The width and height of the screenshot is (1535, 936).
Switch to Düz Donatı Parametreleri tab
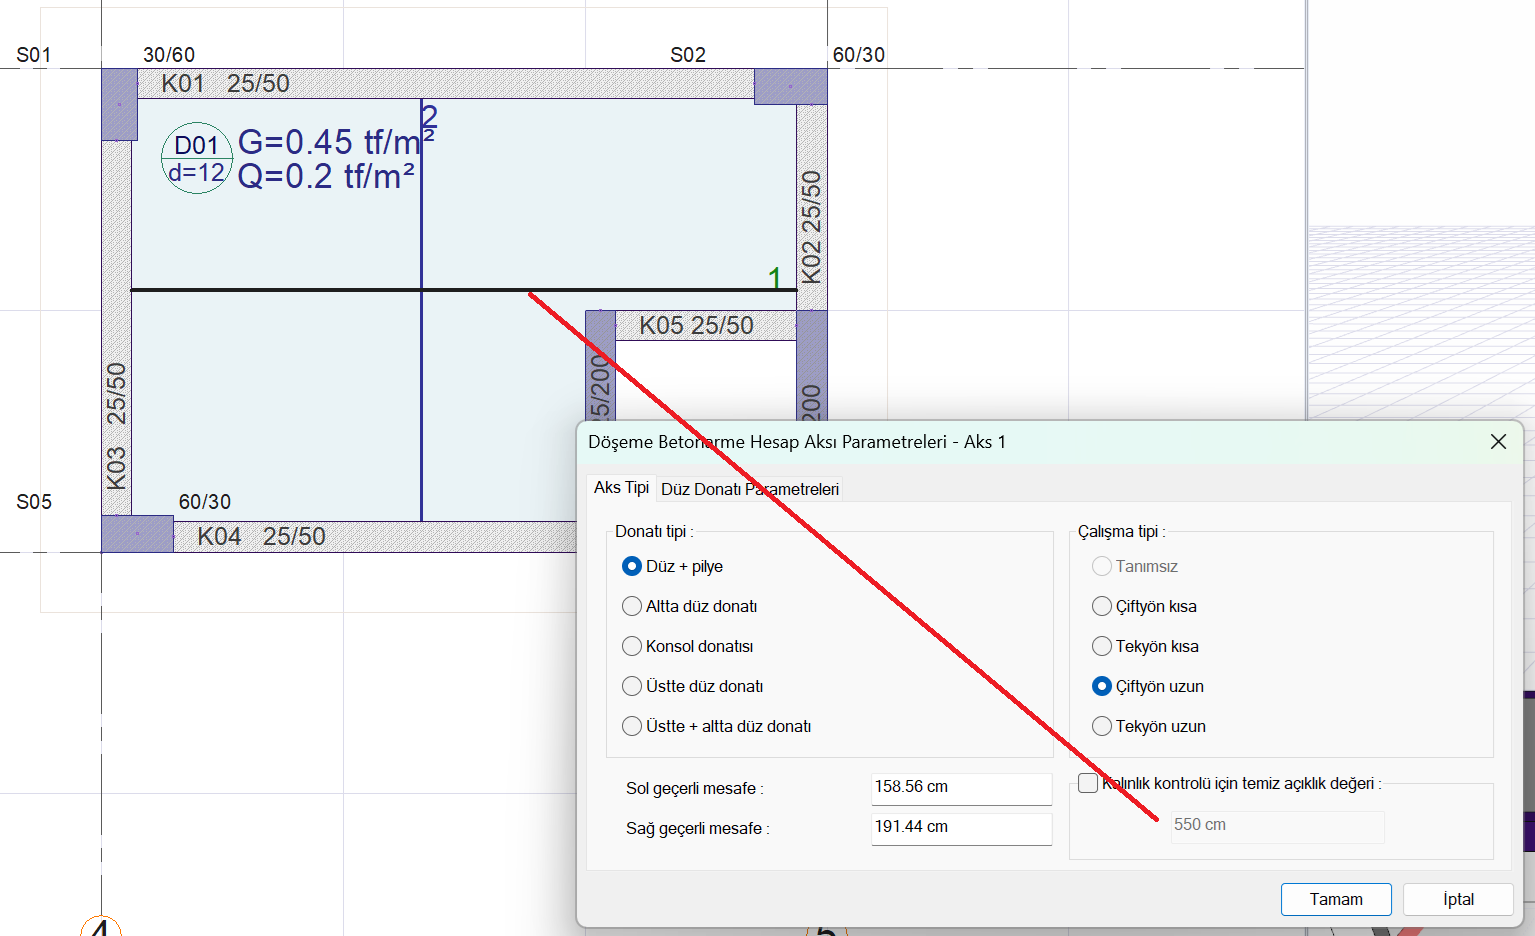pyautogui.click(x=750, y=489)
